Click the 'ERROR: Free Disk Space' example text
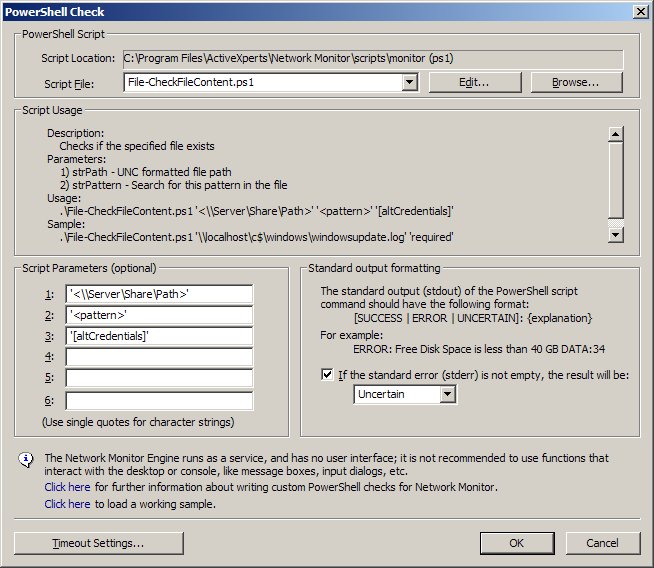 [479, 349]
